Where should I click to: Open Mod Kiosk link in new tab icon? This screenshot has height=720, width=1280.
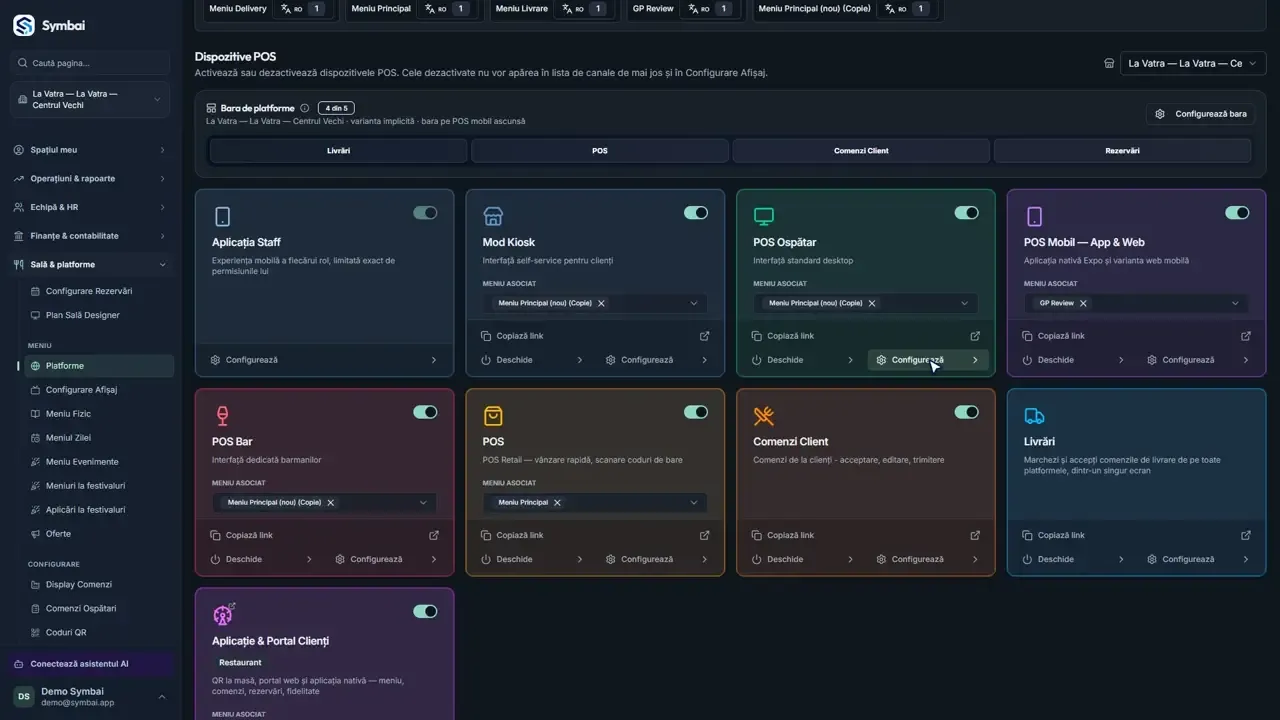(704, 336)
